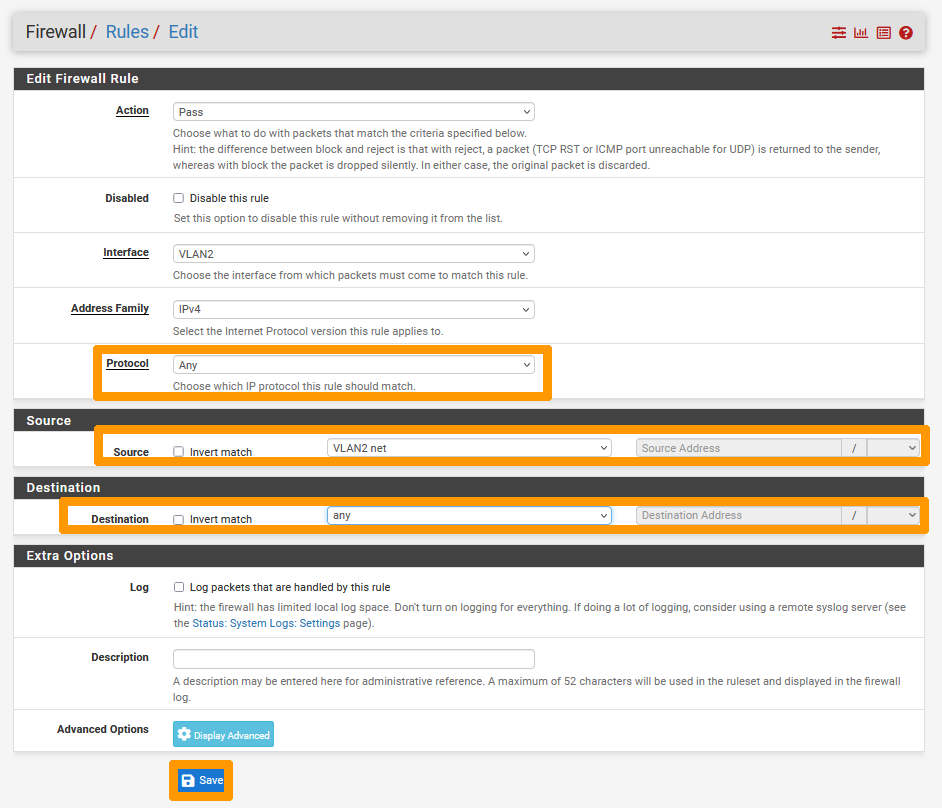This screenshot has height=808, width=942.
Task: Open the Destination dropdown set to any
Action: coord(468,515)
